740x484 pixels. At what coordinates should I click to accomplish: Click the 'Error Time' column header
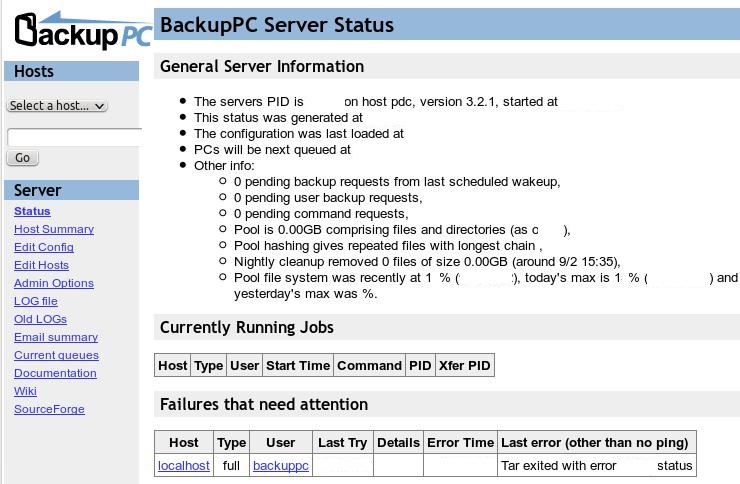coord(461,442)
